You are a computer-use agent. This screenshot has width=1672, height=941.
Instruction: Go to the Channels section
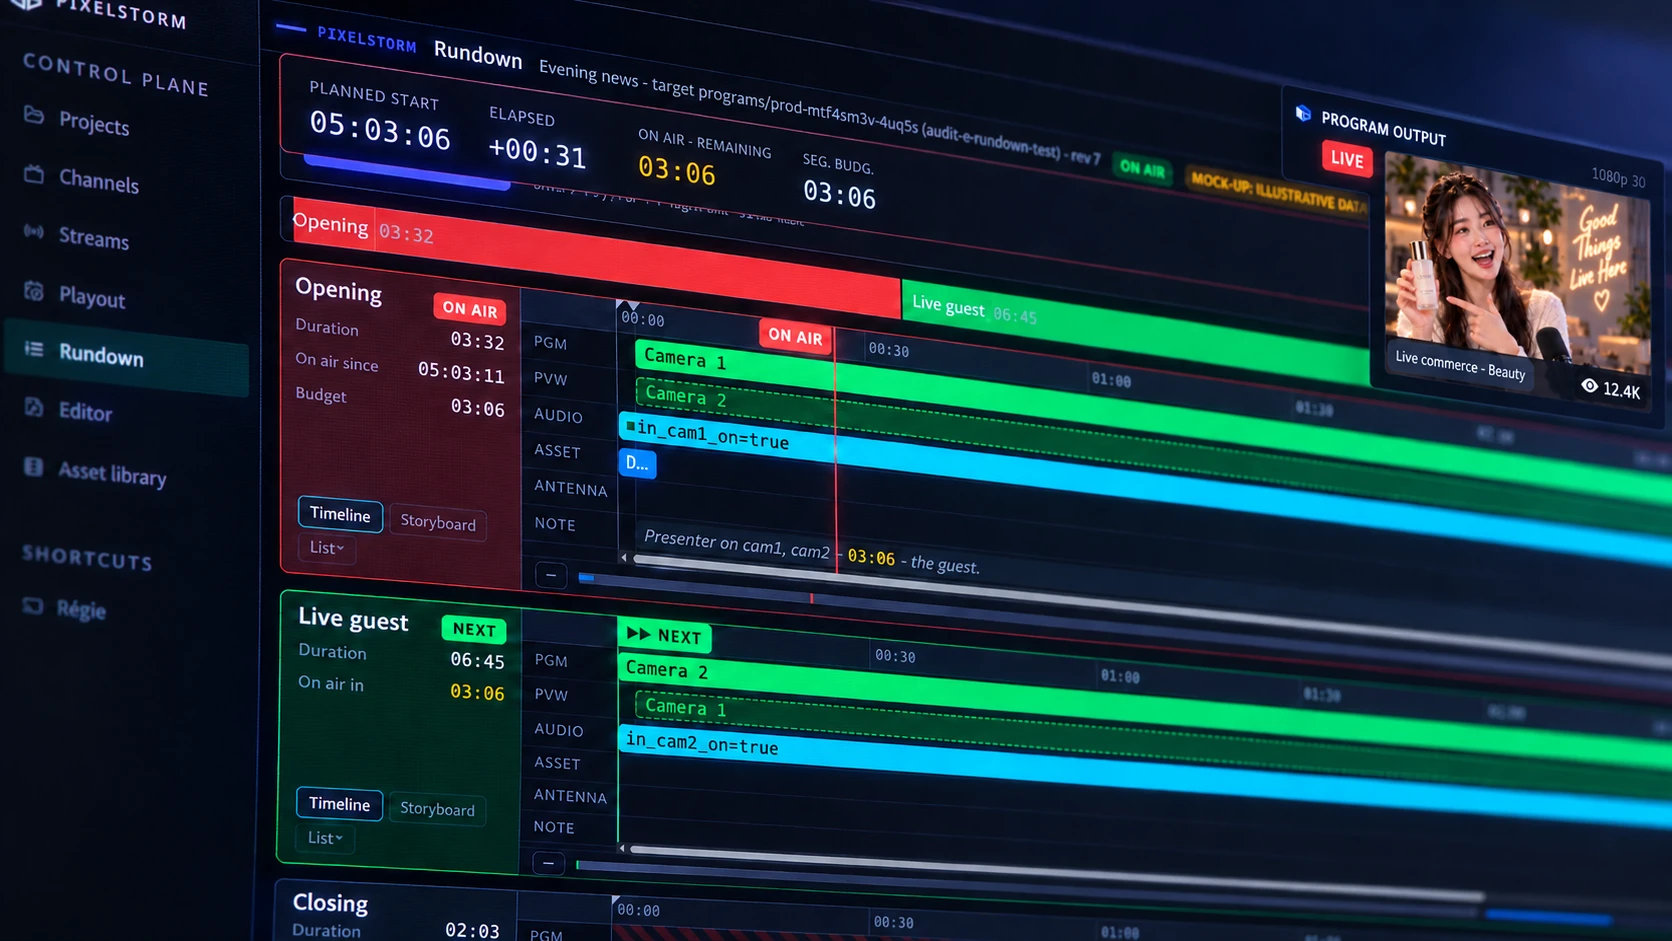[99, 182]
